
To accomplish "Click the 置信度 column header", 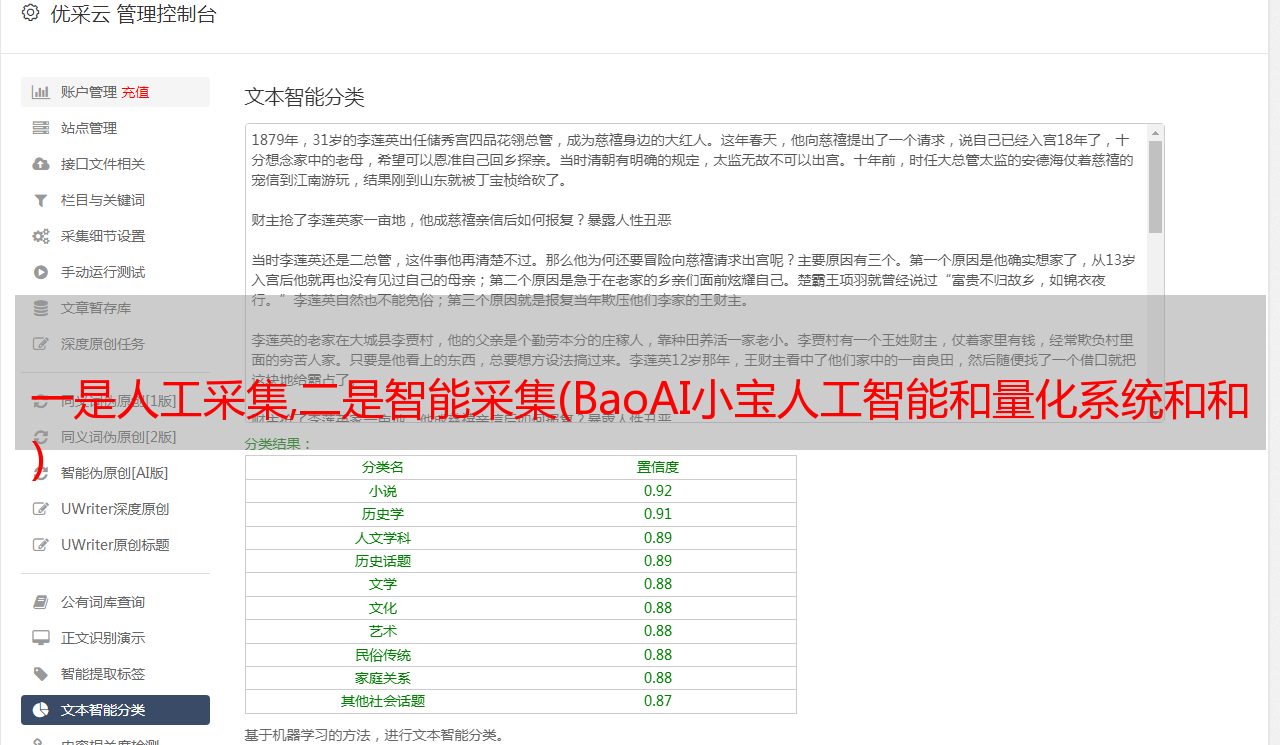I will (x=658, y=467).
